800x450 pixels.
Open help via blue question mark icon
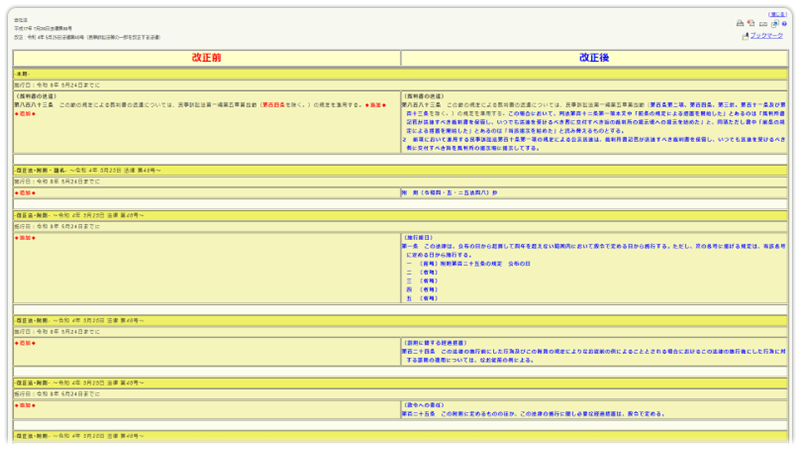coord(783,23)
